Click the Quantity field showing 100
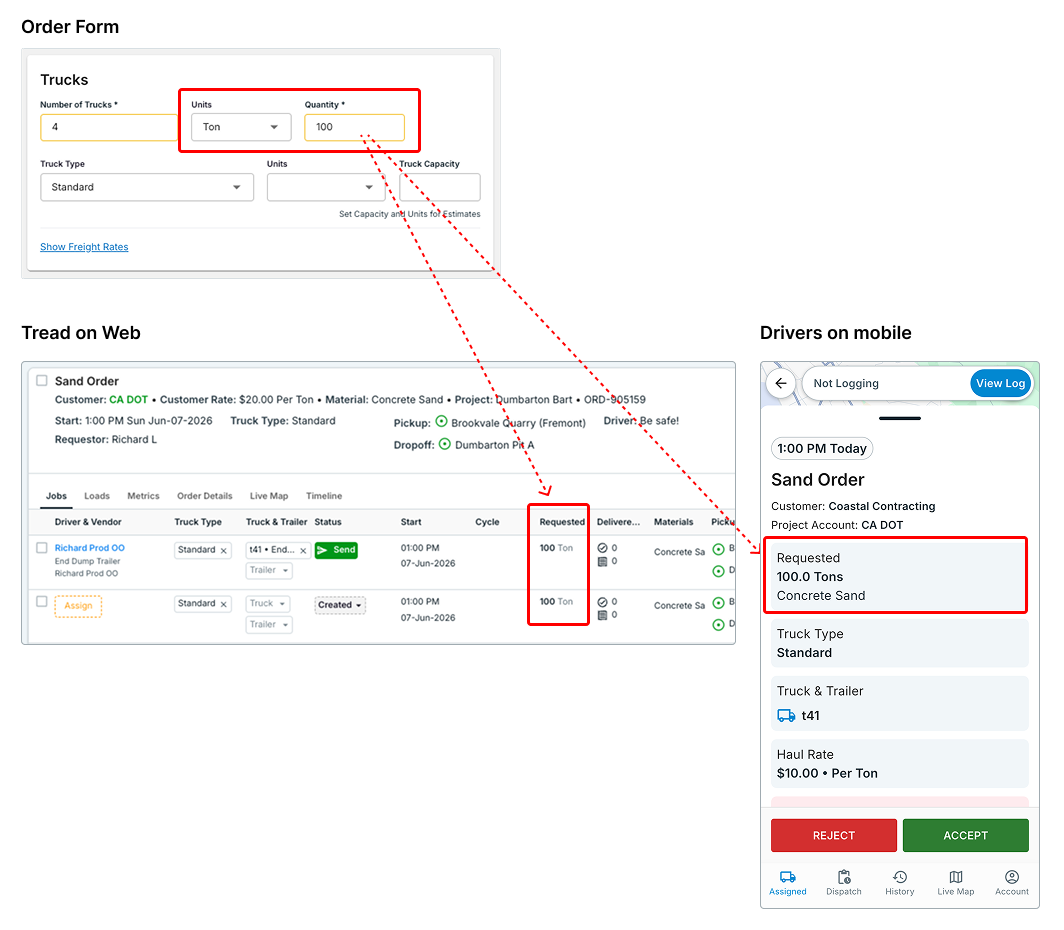 pos(354,127)
